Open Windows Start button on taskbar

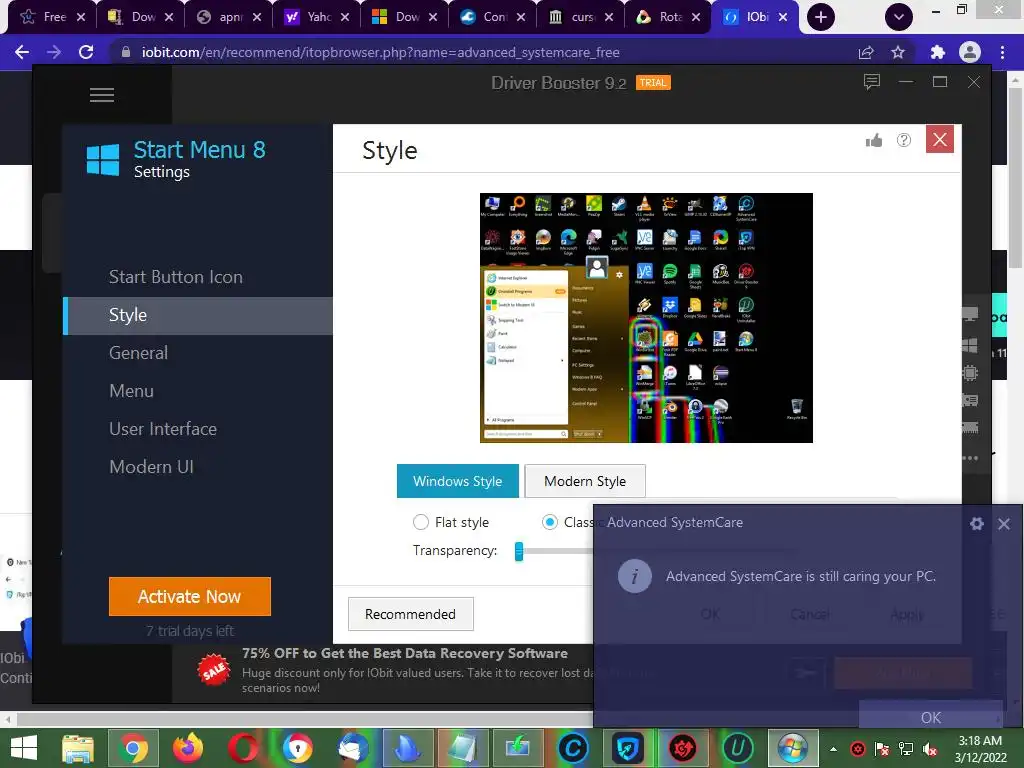tap(24, 748)
